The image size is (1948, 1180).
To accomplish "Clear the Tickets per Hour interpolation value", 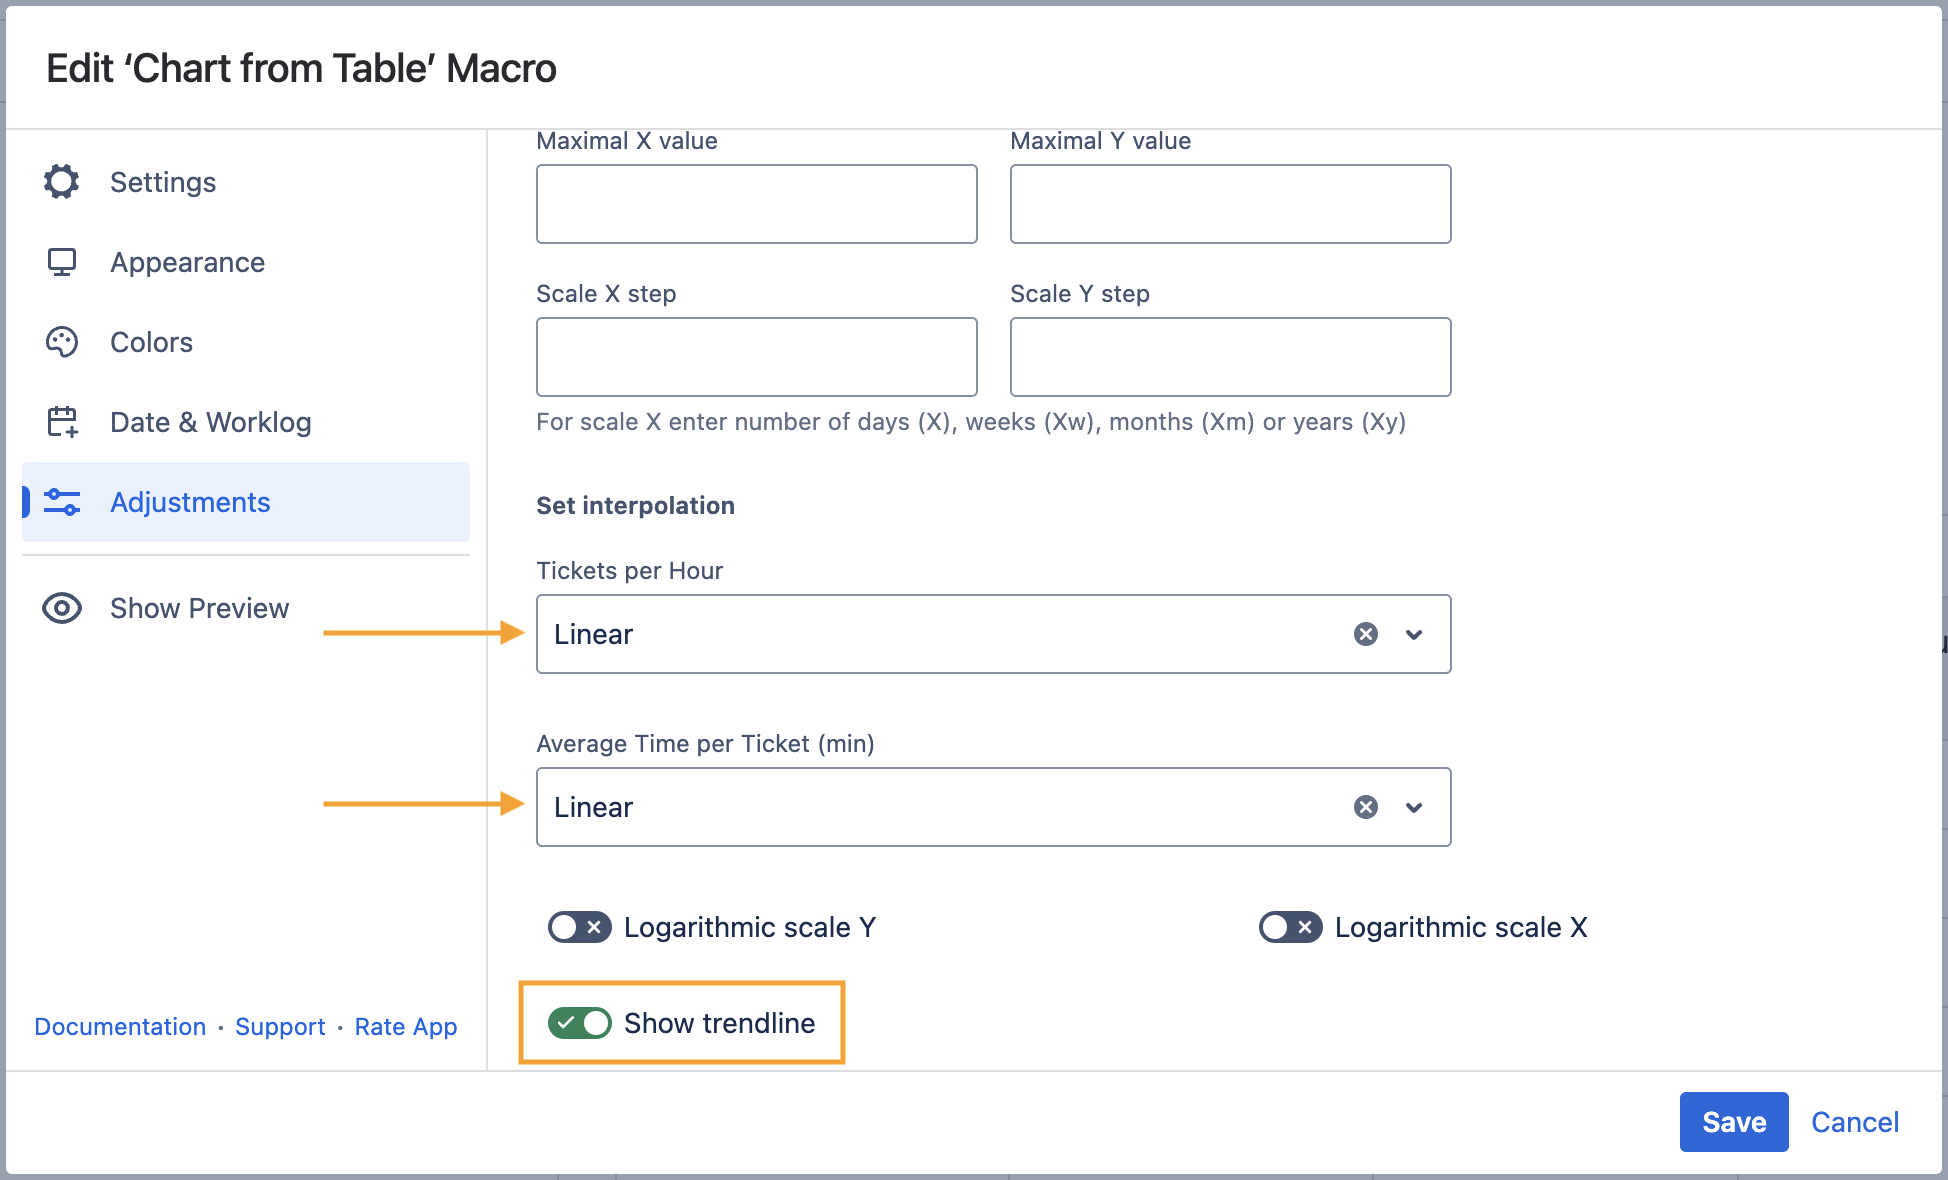I will tap(1366, 634).
